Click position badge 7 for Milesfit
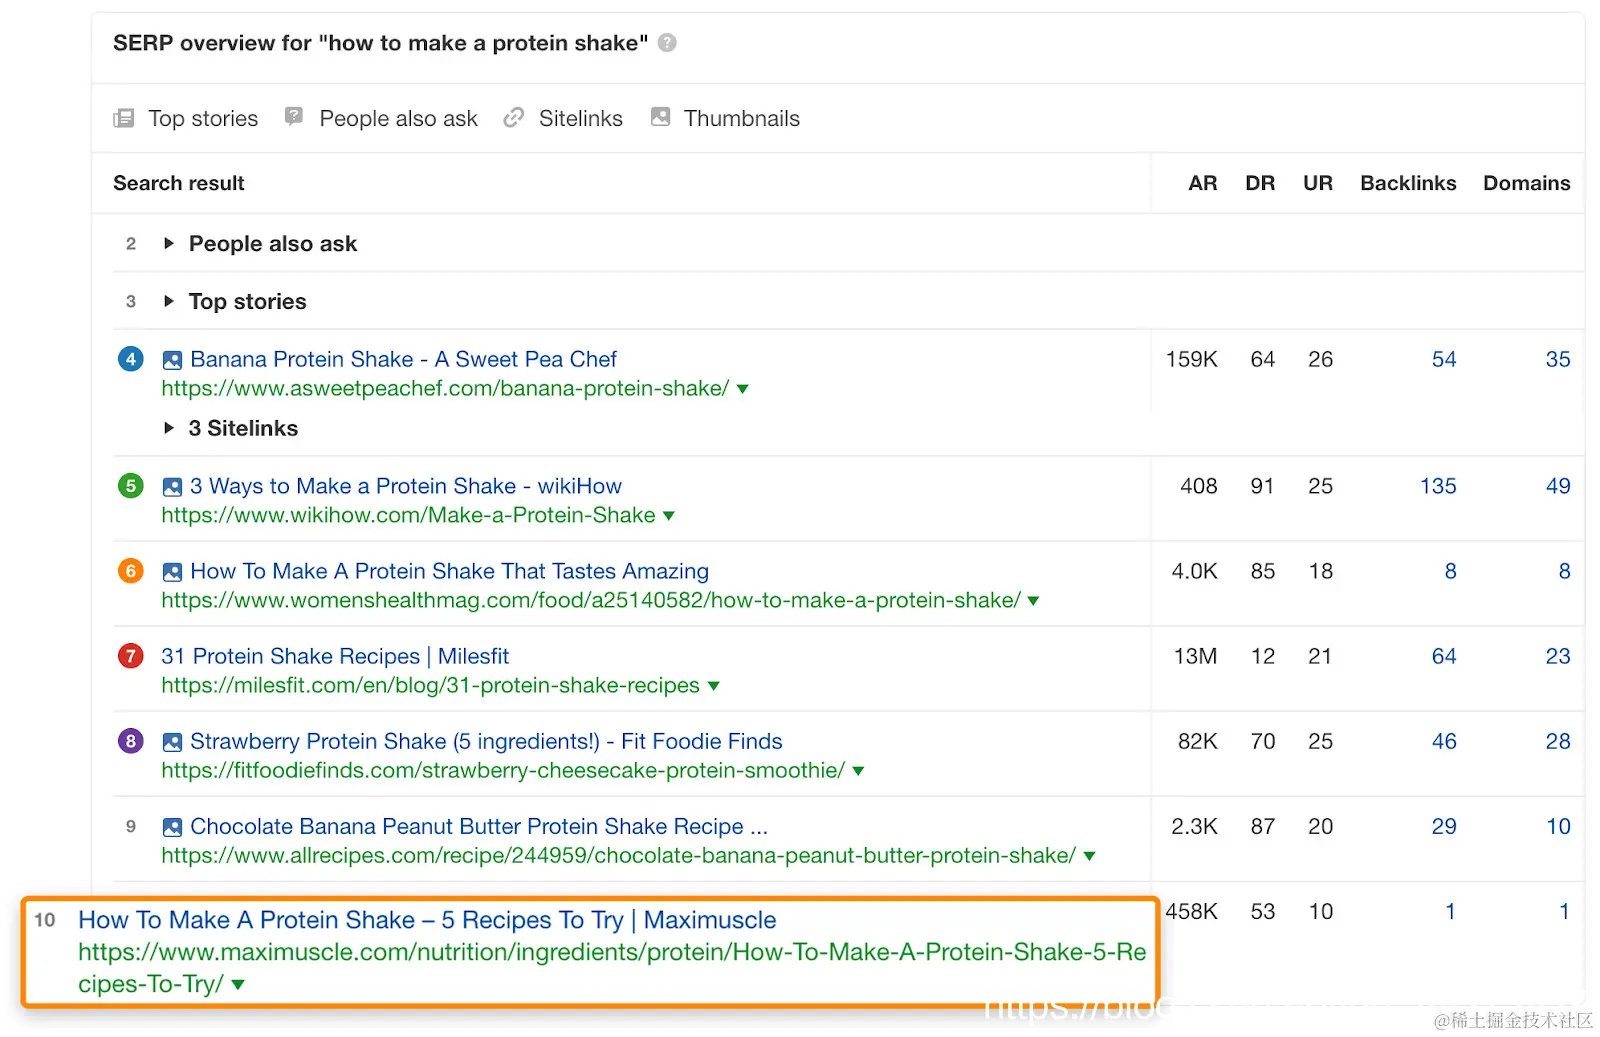The height and width of the screenshot is (1037, 1600). tap(131, 656)
